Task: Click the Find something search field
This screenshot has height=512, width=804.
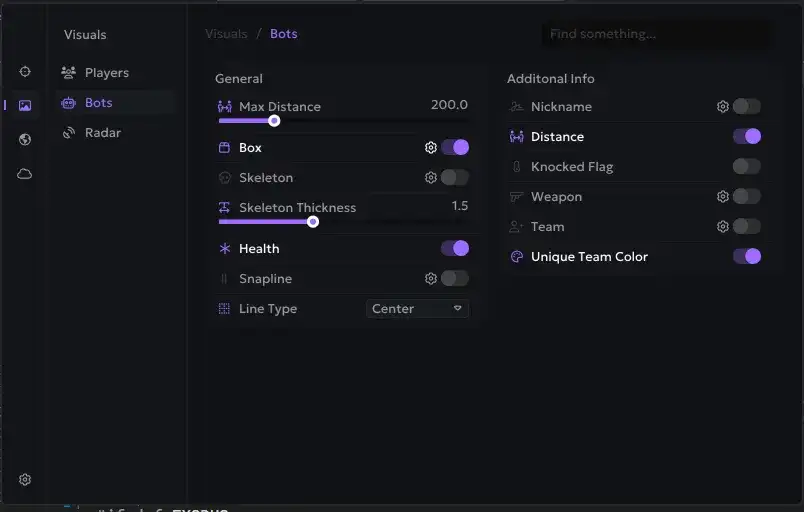Action: click(655, 35)
